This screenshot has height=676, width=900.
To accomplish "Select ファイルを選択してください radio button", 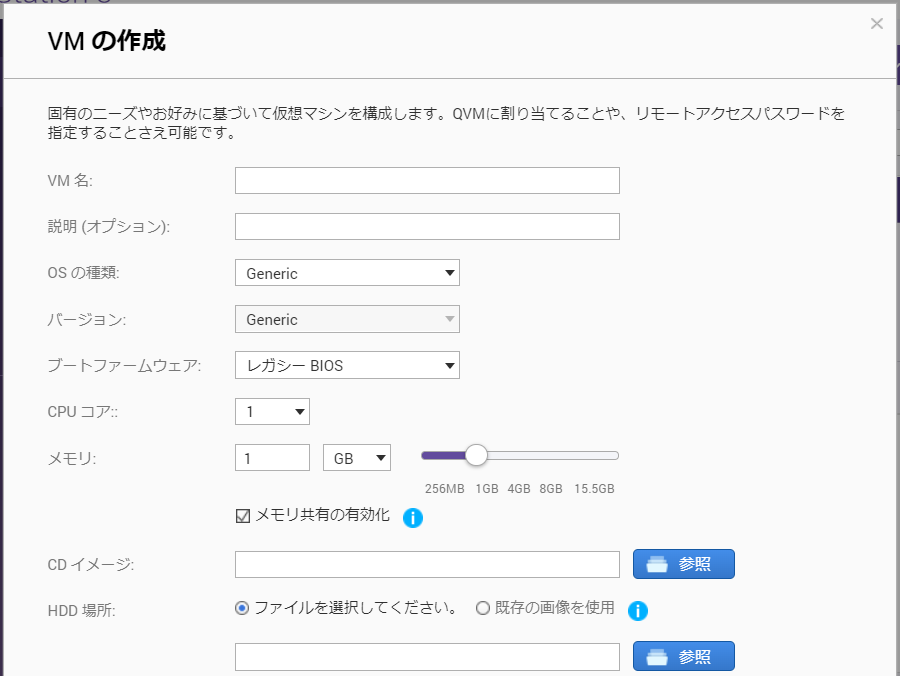I will pyautogui.click(x=242, y=608).
